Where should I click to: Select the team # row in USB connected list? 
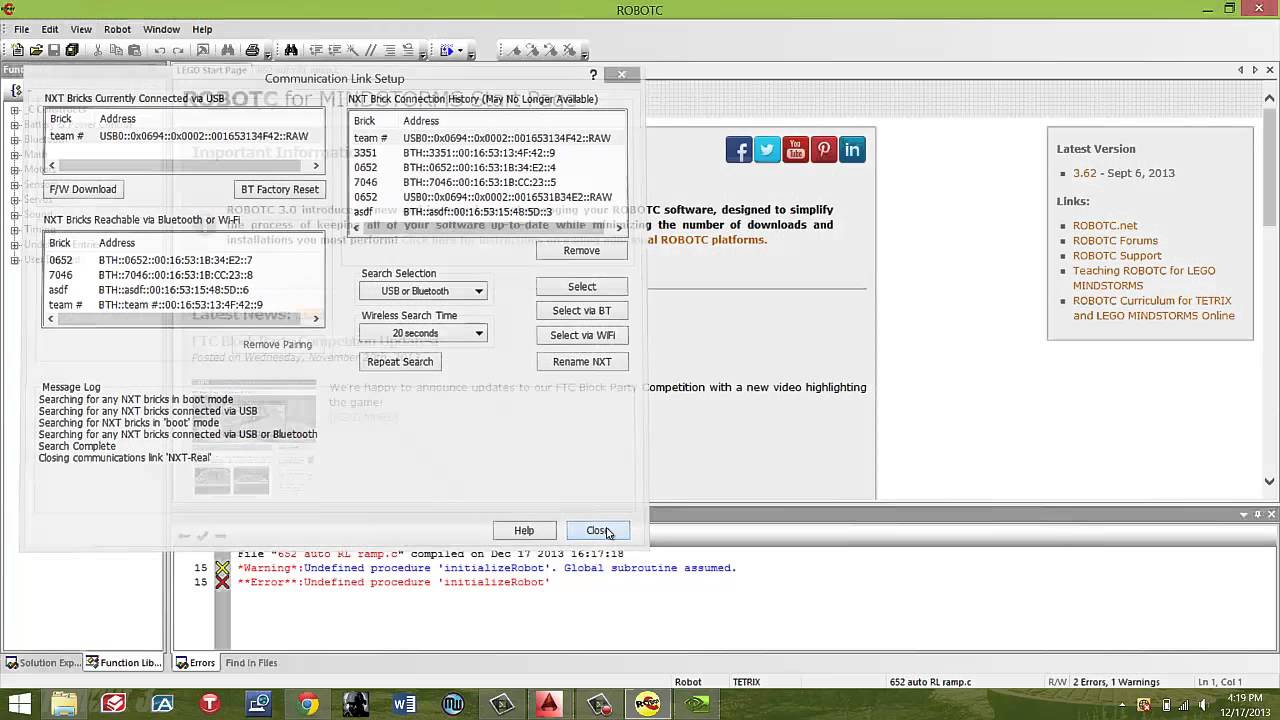[x=182, y=136]
